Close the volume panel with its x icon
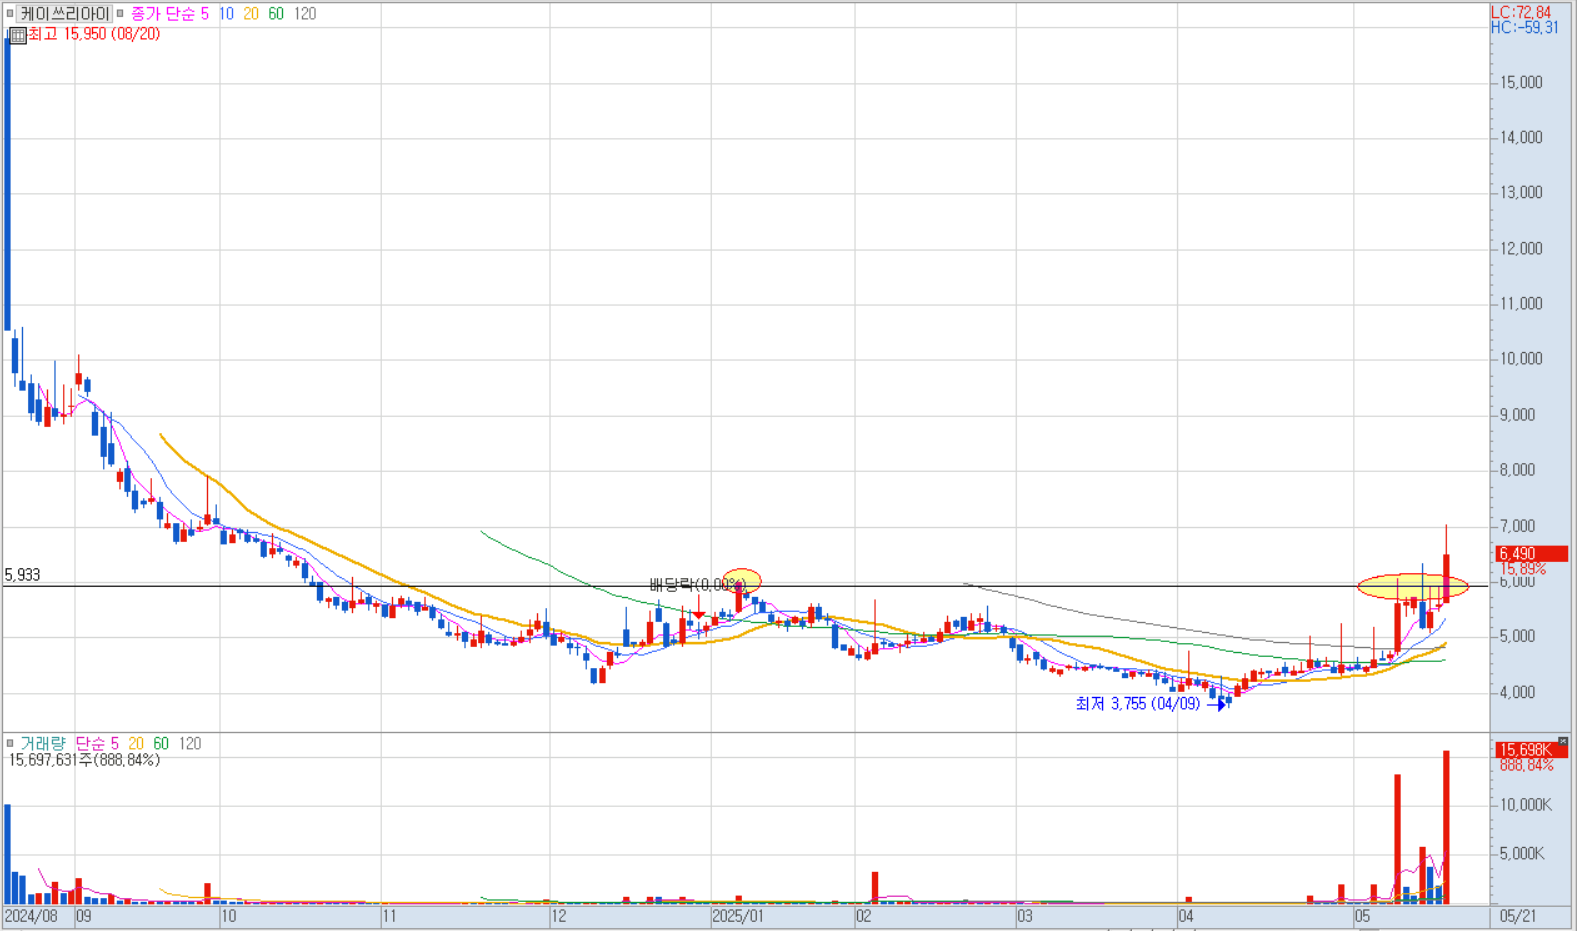Screen dimensions: 1577x931 click(1563, 741)
